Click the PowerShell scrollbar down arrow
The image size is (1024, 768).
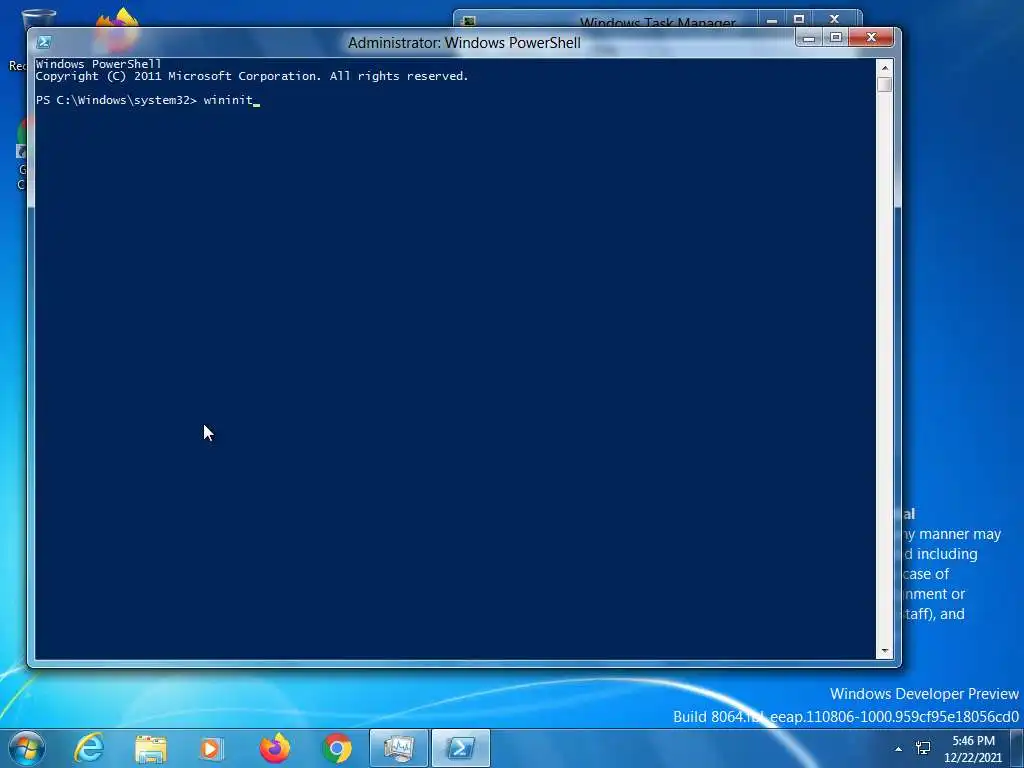coord(885,651)
